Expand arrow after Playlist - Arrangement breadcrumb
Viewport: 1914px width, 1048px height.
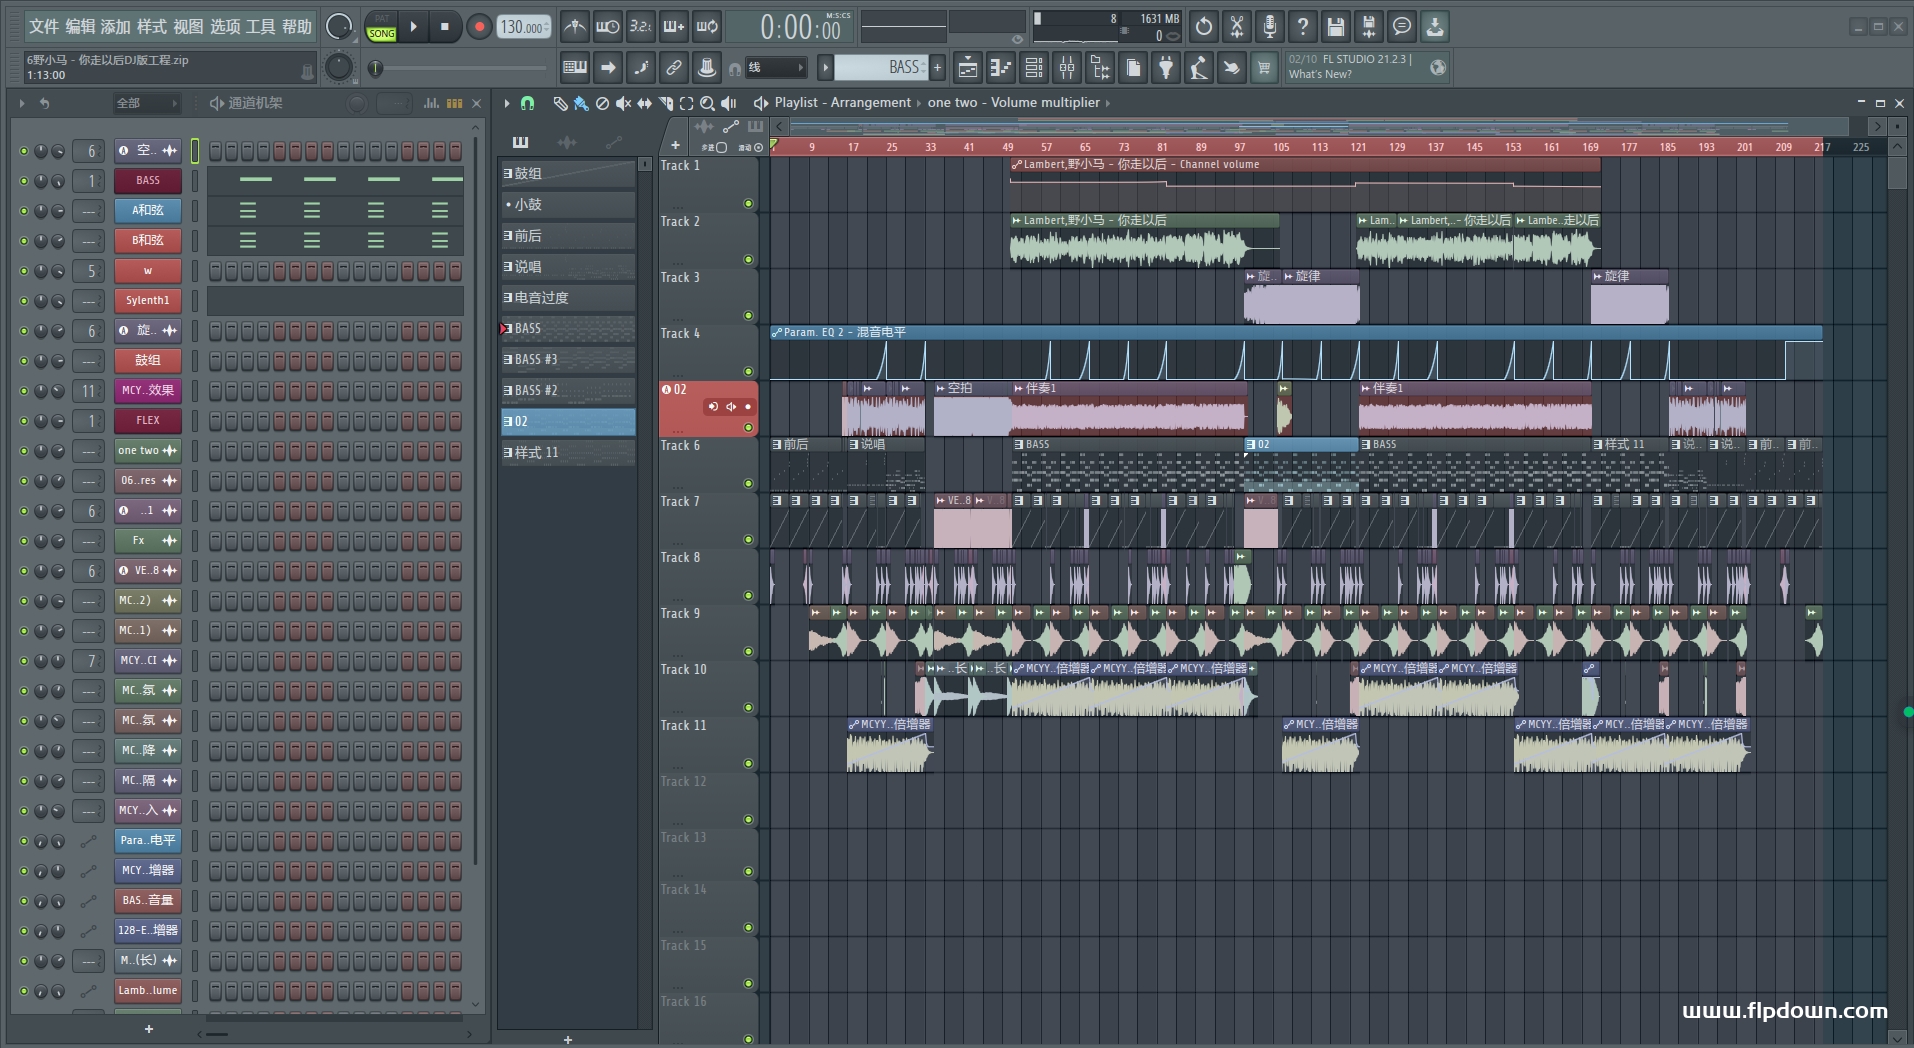tap(919, 103)
